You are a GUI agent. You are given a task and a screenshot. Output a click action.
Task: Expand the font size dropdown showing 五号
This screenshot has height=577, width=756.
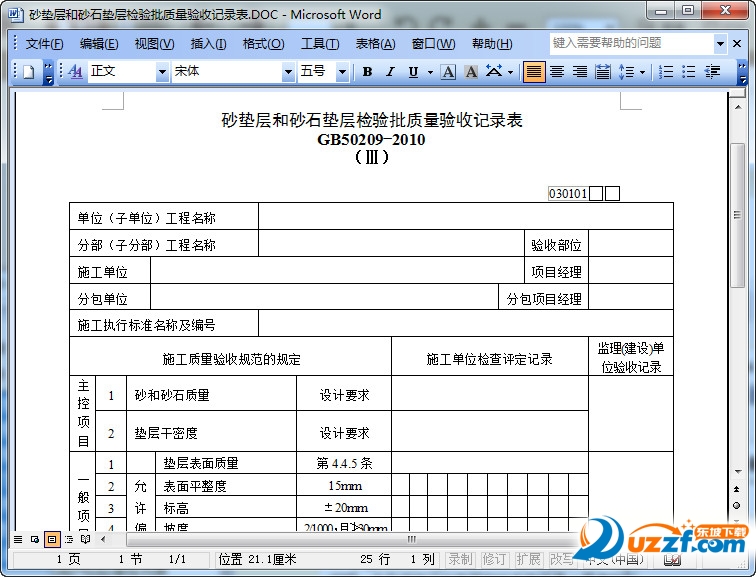(342, 72)
